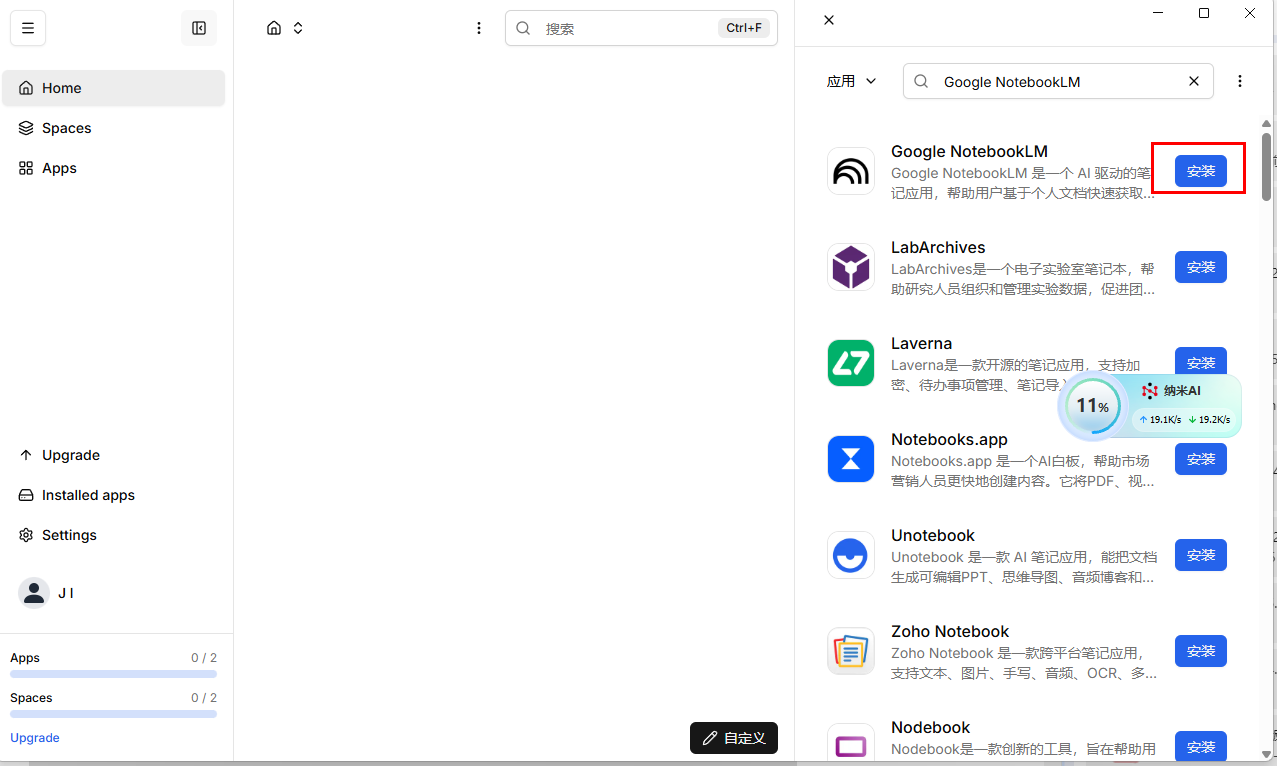Click the catalog list scrollbar thumb
The width and height of the screenshot is (1277, 766).
[1266, 165]
